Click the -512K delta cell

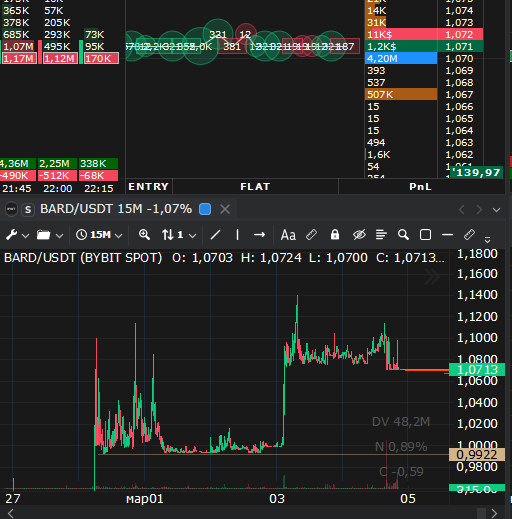(57, 175)
